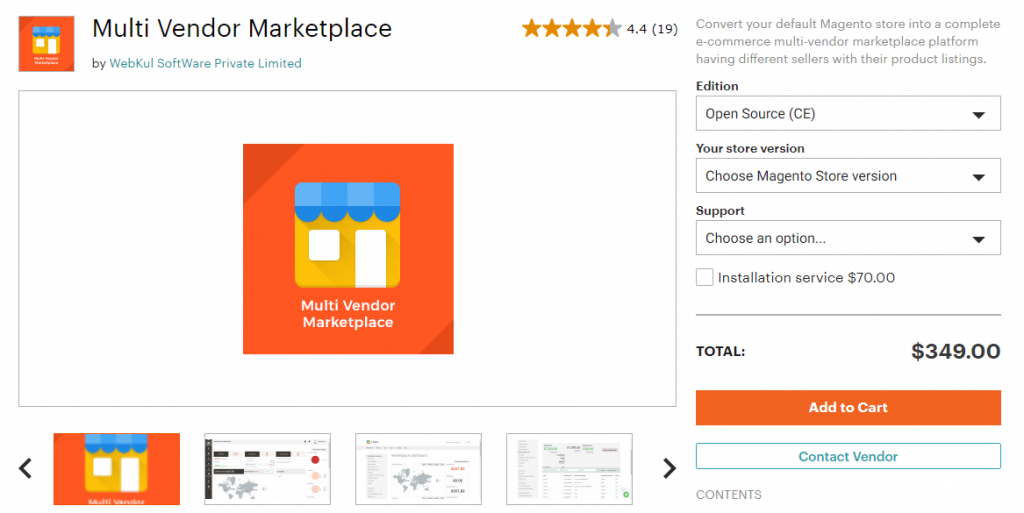The height and width of the screenshot is (513, 1024).
Task: Expand Choose Magento Store version dropdown
Action: 848,176
